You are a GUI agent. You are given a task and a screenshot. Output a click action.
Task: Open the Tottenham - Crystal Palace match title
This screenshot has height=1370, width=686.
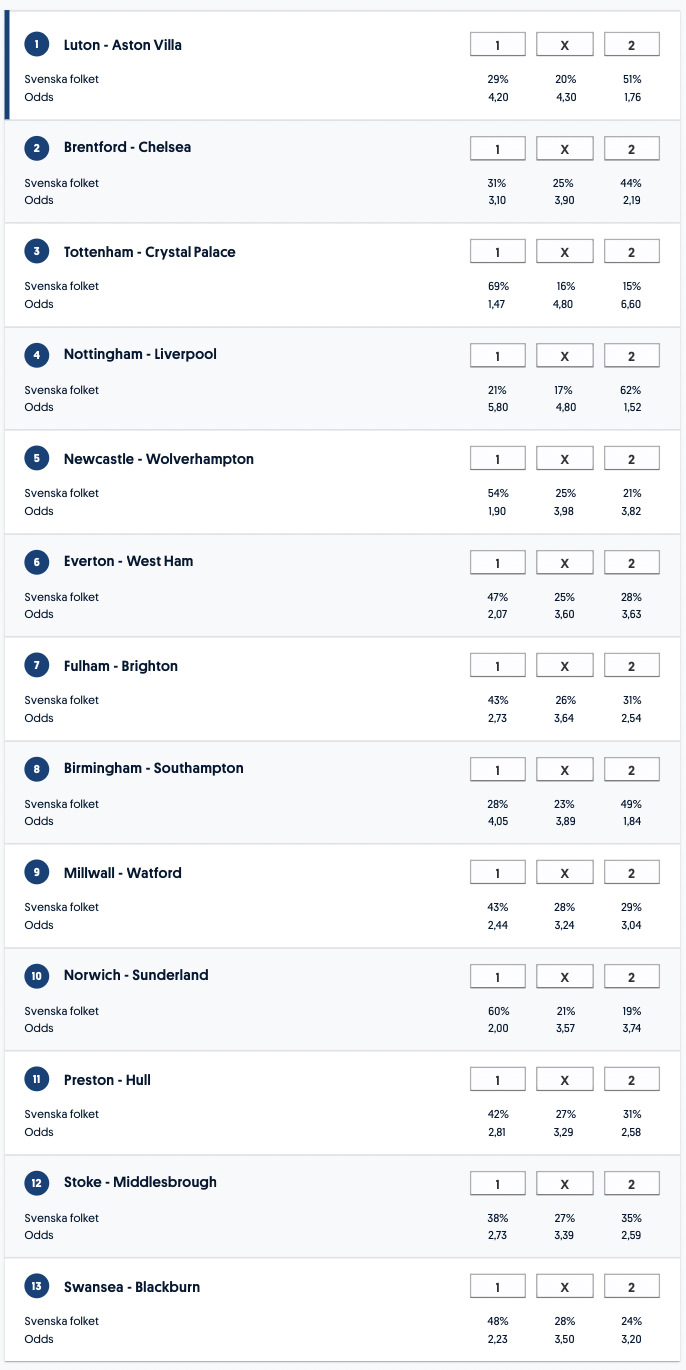(149, 252)
